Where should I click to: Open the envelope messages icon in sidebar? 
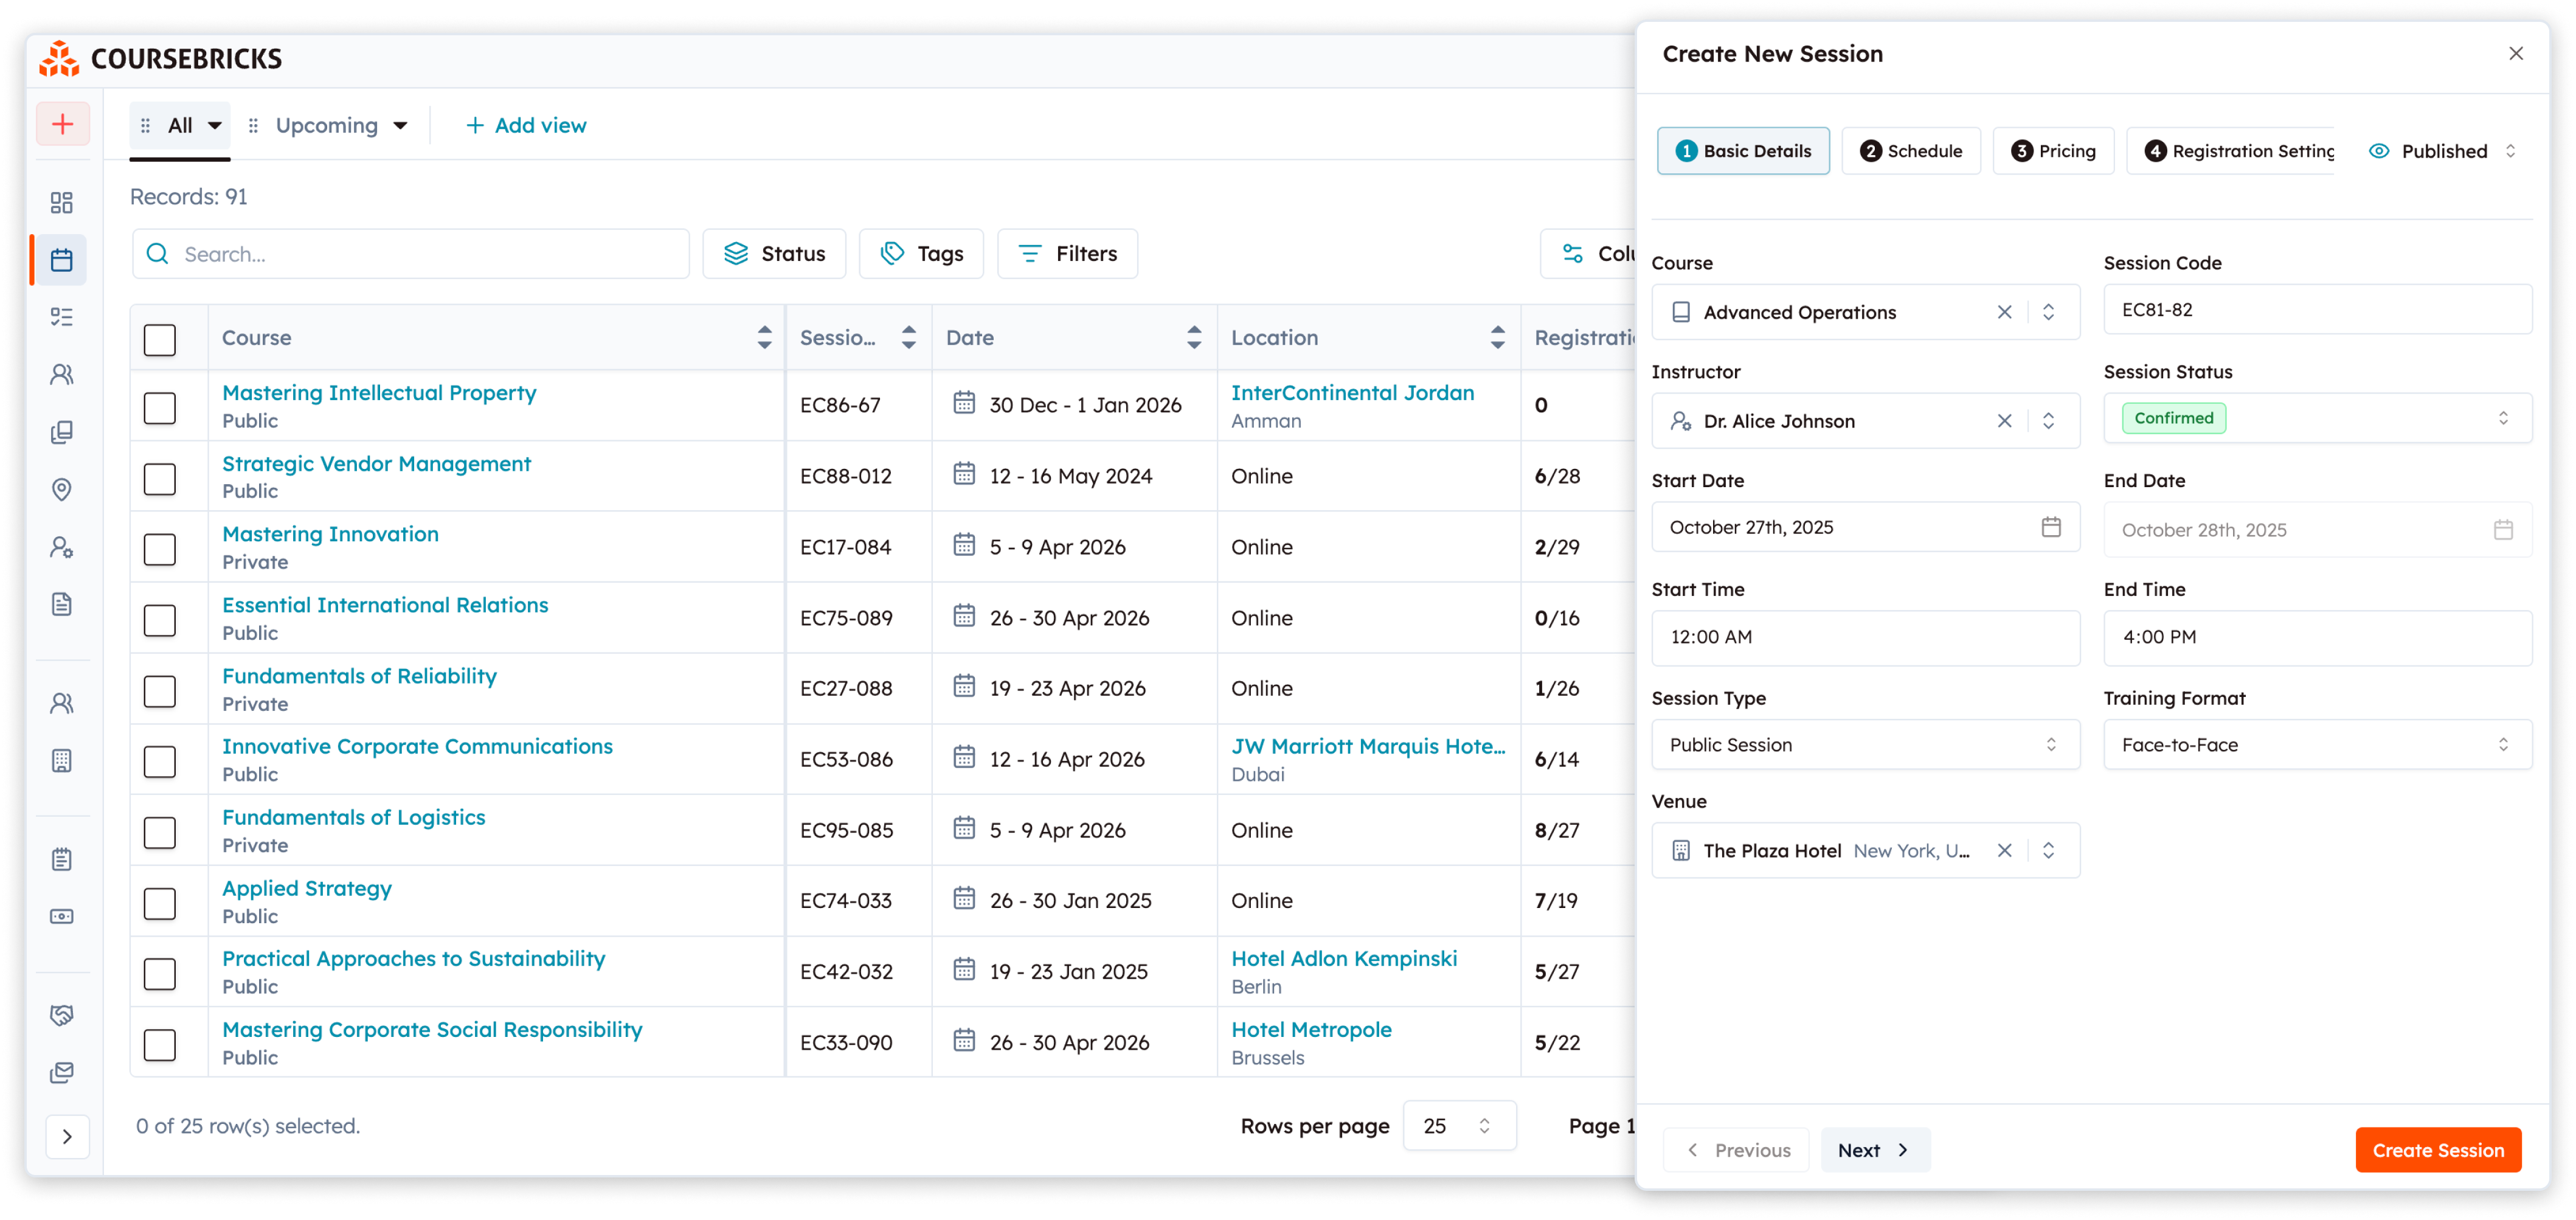tap(62, 1071)
